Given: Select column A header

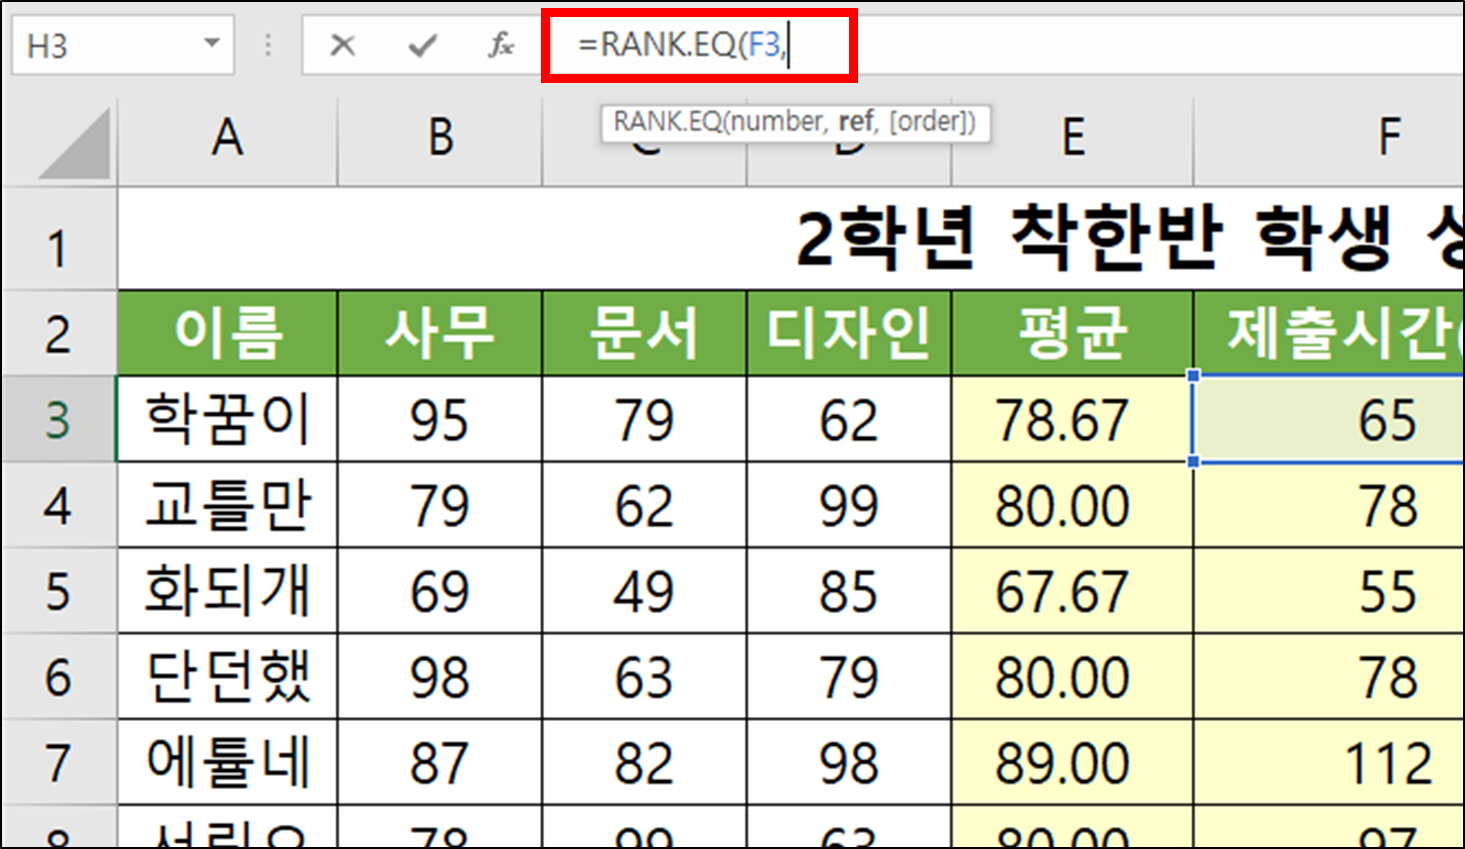Looking at the screenshot, I should 228,140.
